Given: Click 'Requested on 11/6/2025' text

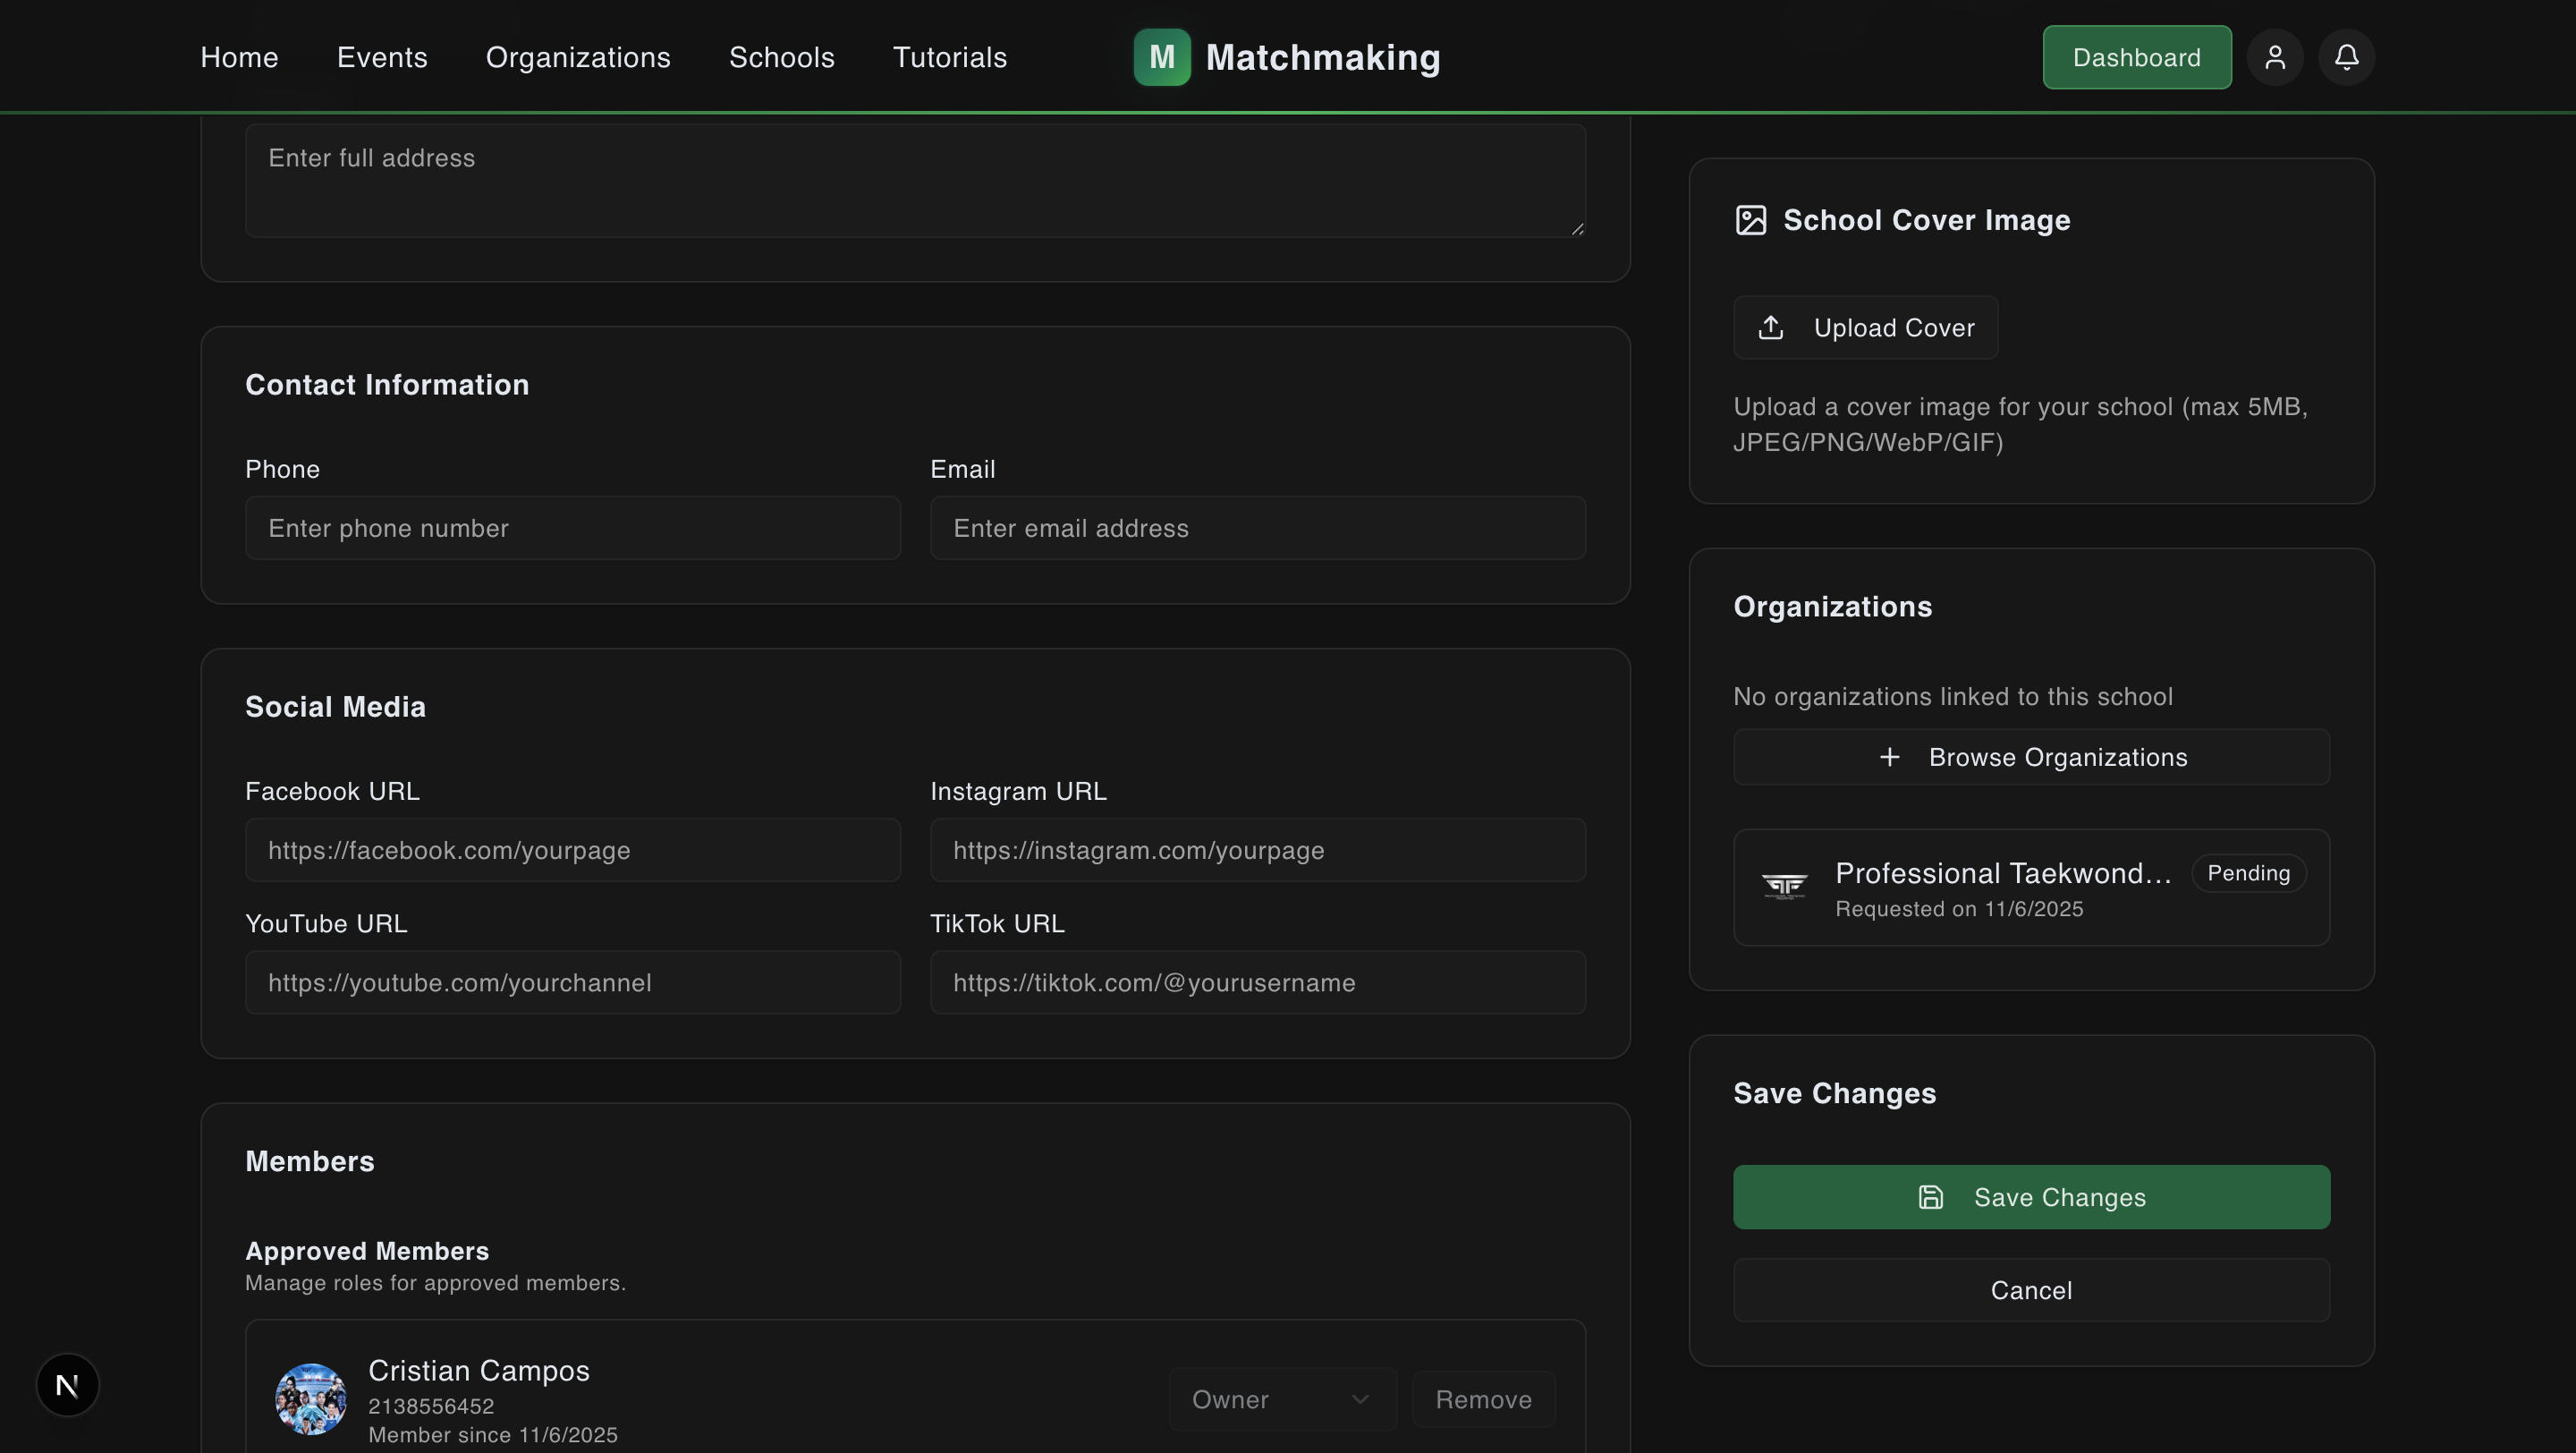Looking at the screenshot, I should (1959, 909).
